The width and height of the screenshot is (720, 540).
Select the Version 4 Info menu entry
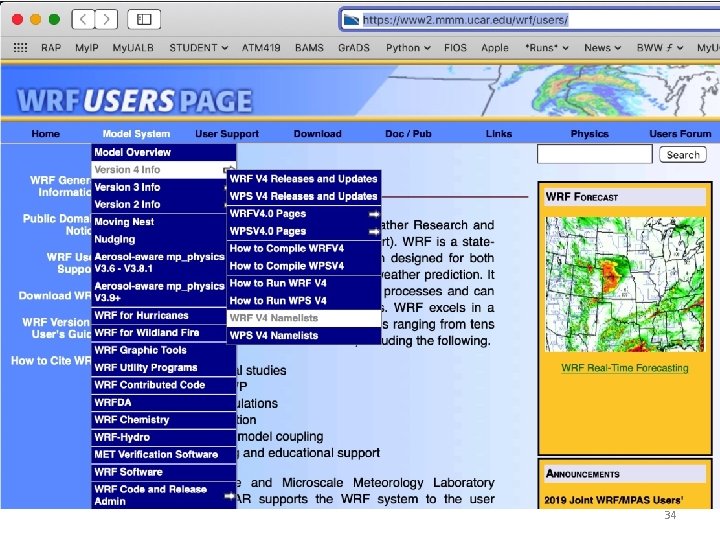click(163, 169)
